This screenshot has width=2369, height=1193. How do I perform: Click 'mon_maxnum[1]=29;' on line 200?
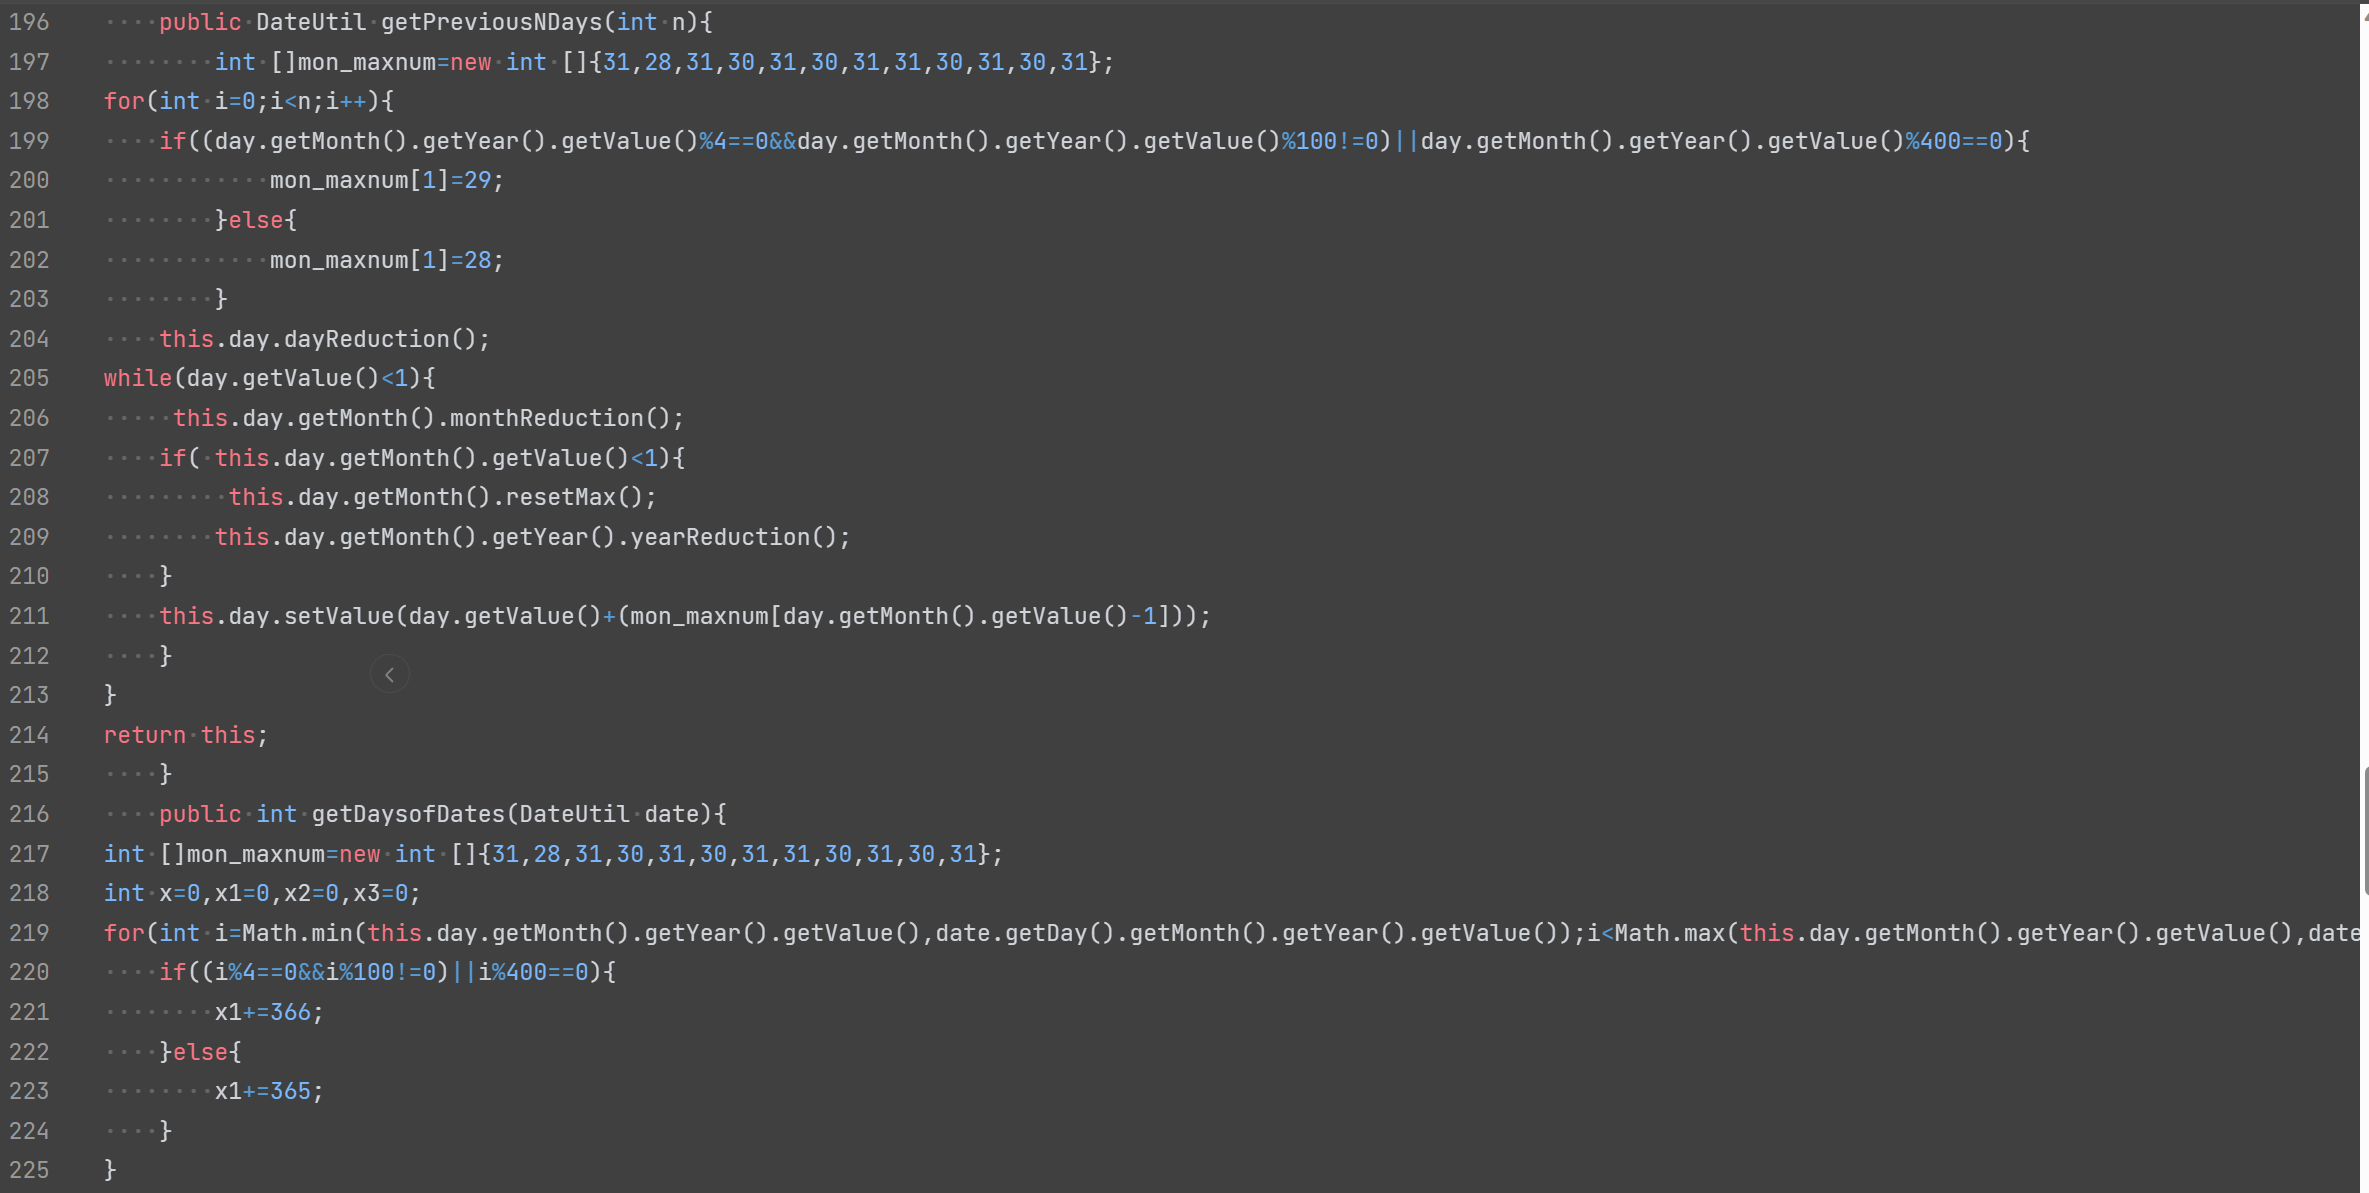386,180
